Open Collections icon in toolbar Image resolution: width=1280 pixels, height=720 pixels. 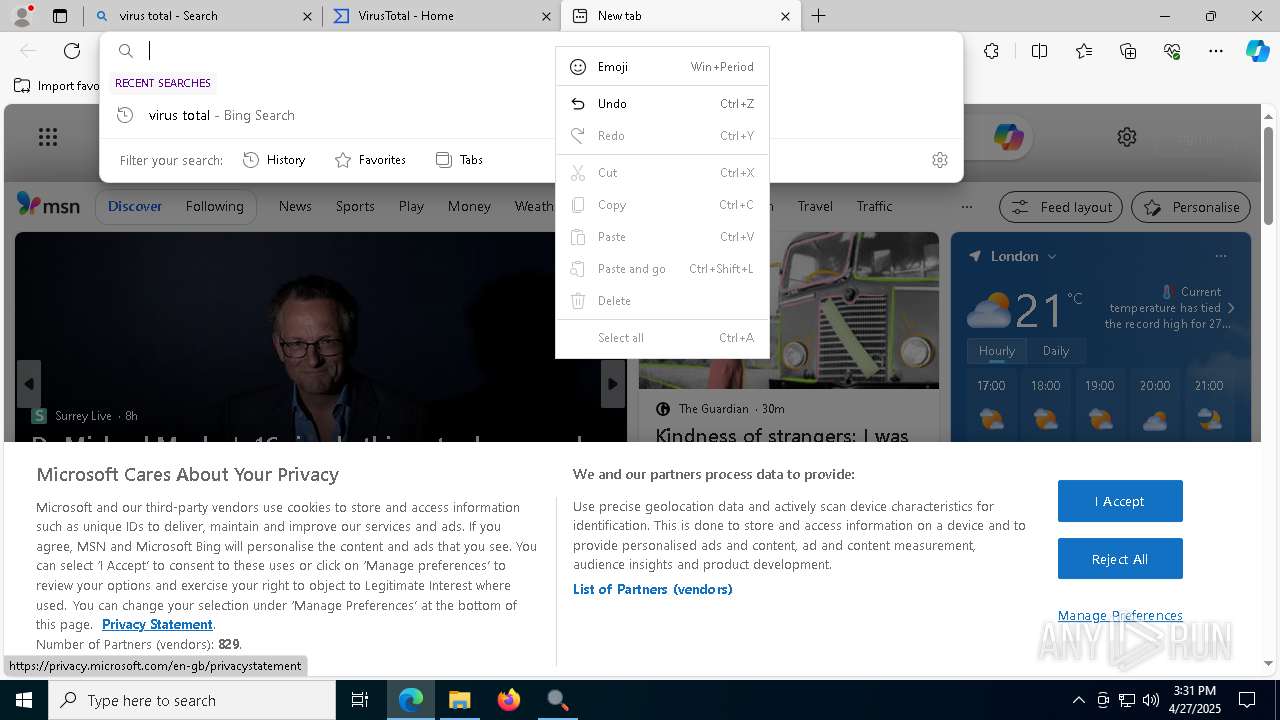1128,51
